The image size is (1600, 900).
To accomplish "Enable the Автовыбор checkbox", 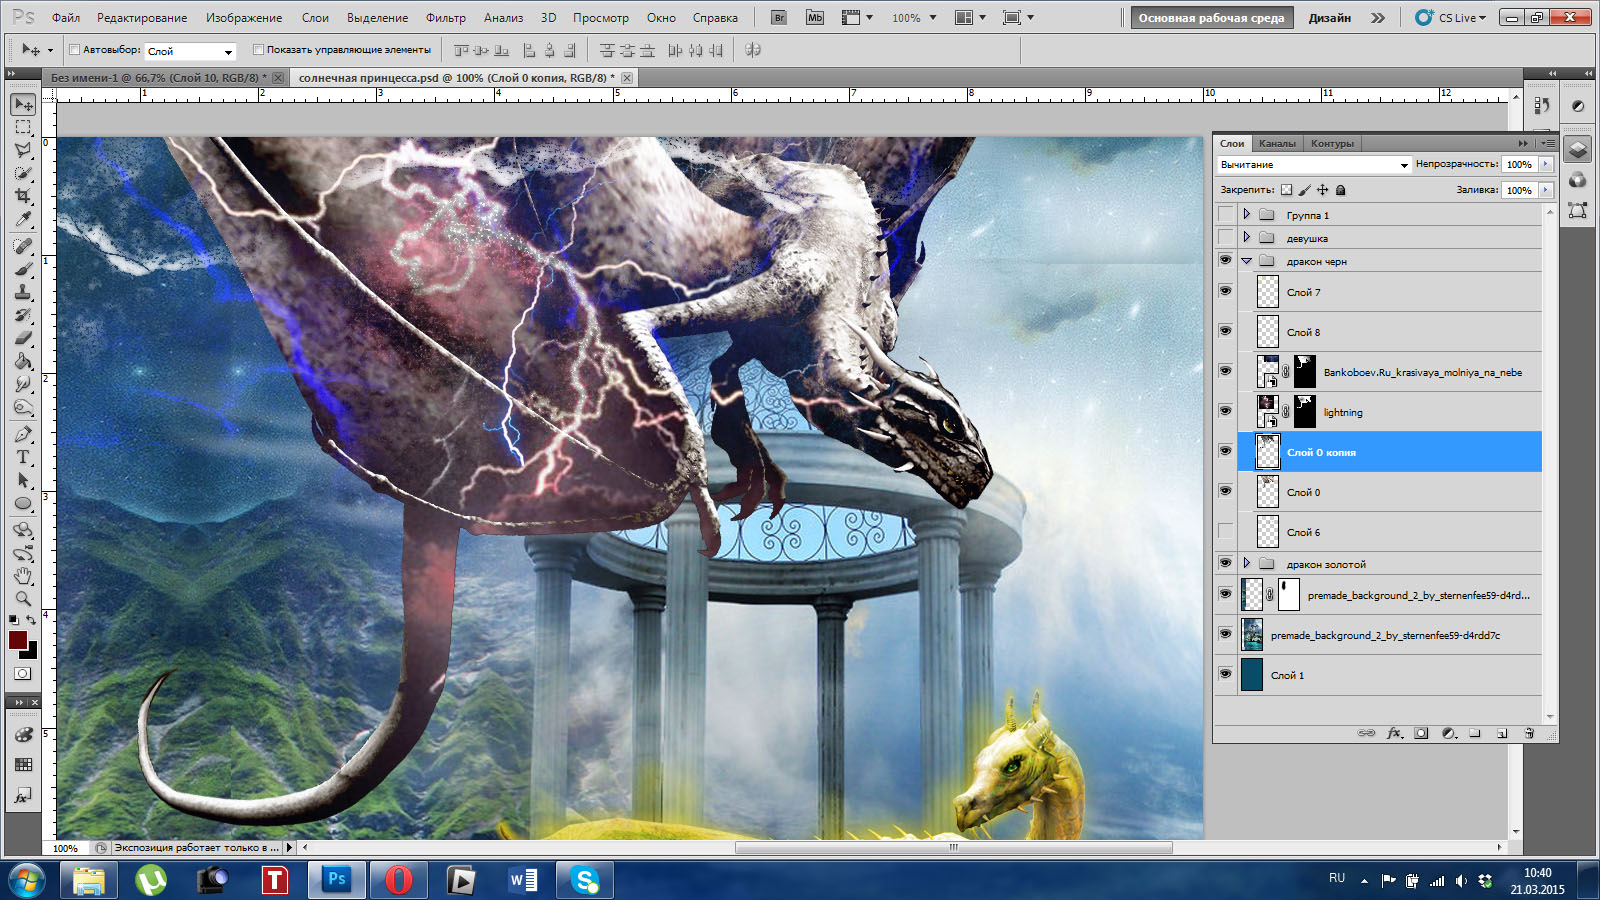I will [x=74, y=49].
